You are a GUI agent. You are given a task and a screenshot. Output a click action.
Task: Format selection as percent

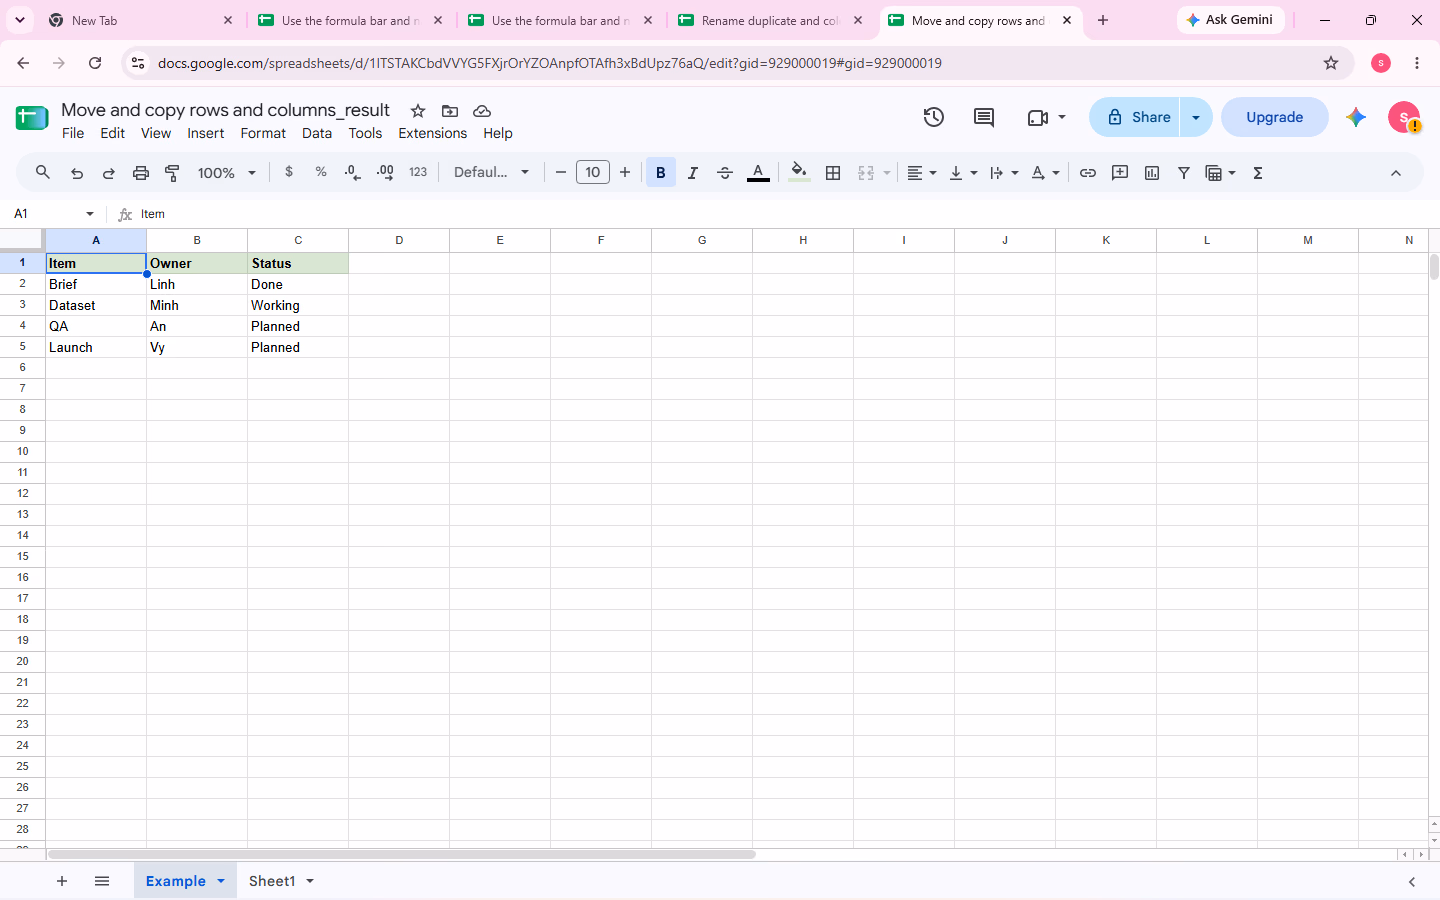click(321, 172)
